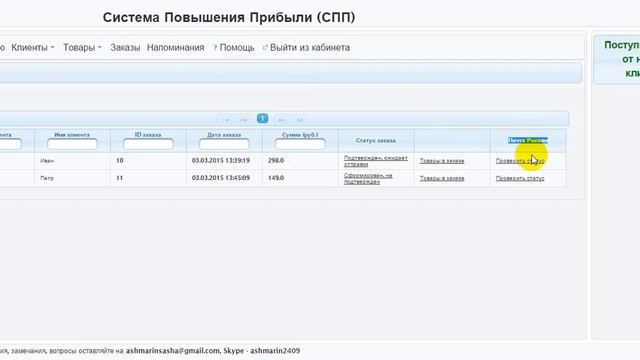The height and width of the screenshot is (360, 640).
Task: Select date cell 03.03.2015 13:39:19
Action: click(224, 161)
